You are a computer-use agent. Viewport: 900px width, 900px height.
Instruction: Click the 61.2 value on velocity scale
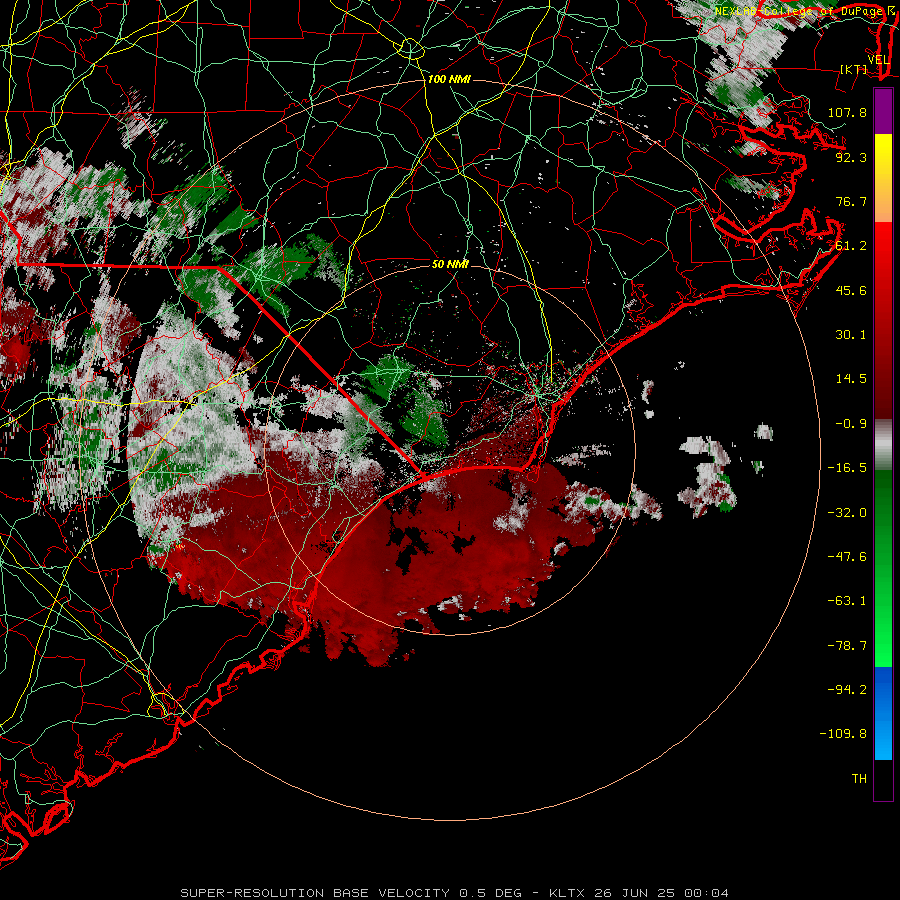coord(851,246)
